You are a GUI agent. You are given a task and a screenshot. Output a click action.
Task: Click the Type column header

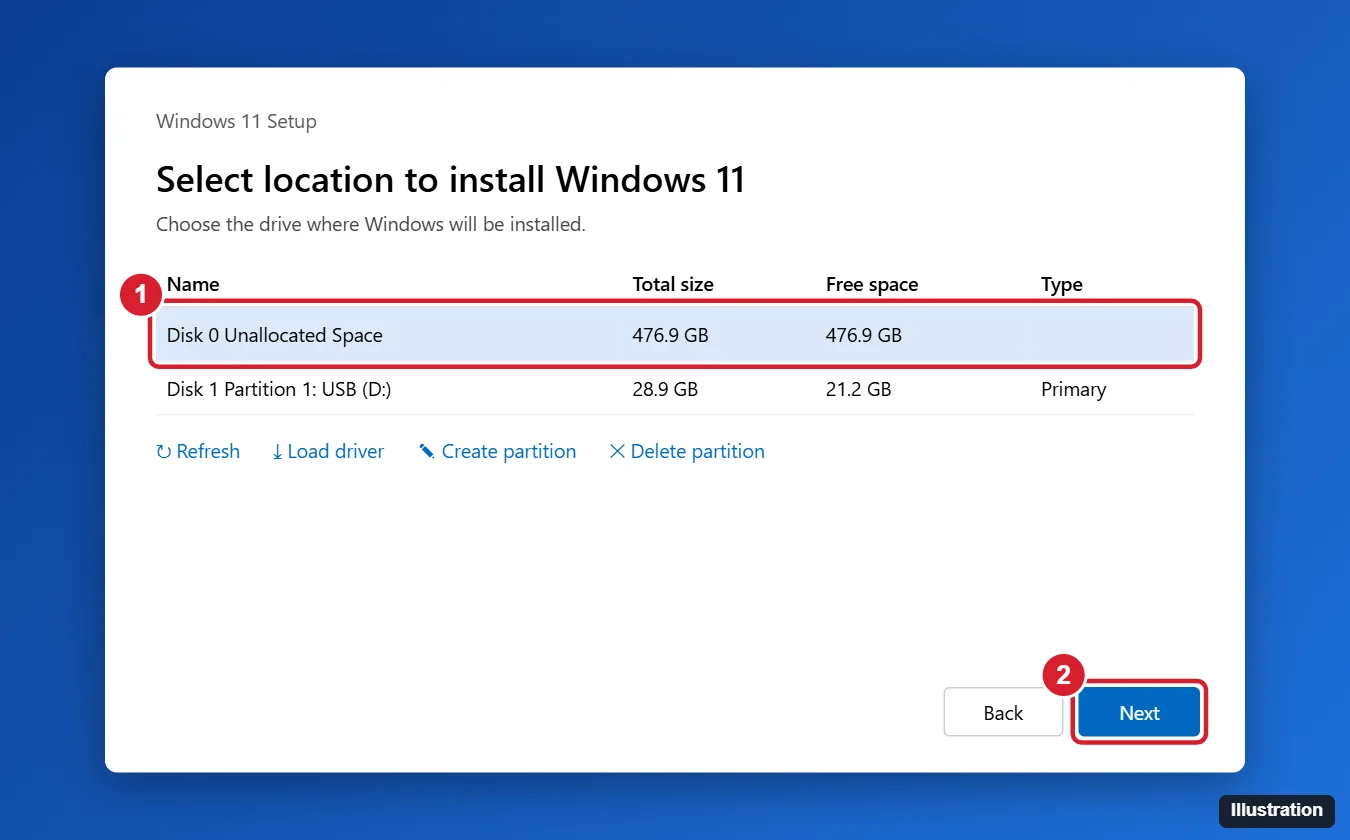tap(1062, 285)
